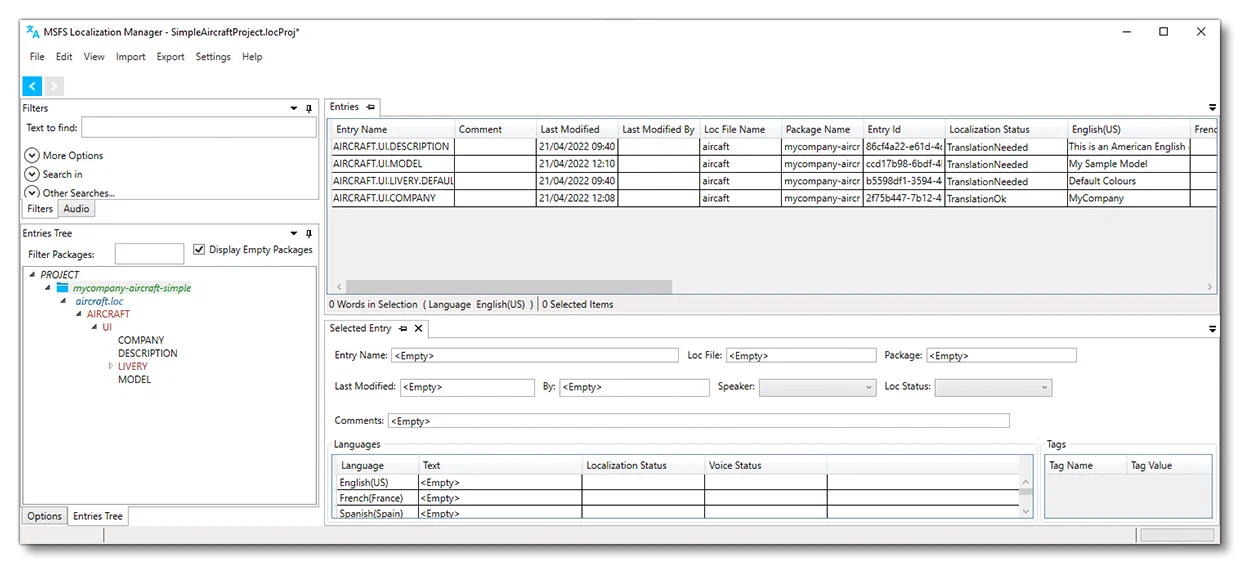
Task: Click the Comments input field
Action: 698,421
